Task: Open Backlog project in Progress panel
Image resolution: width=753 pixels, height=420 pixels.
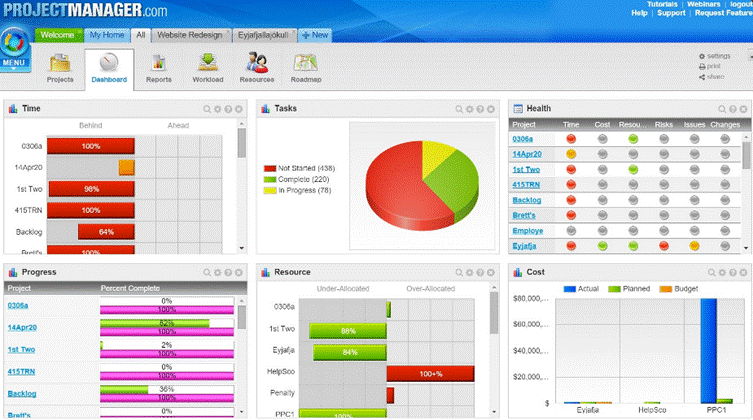Action: click(x=22, y=394)
